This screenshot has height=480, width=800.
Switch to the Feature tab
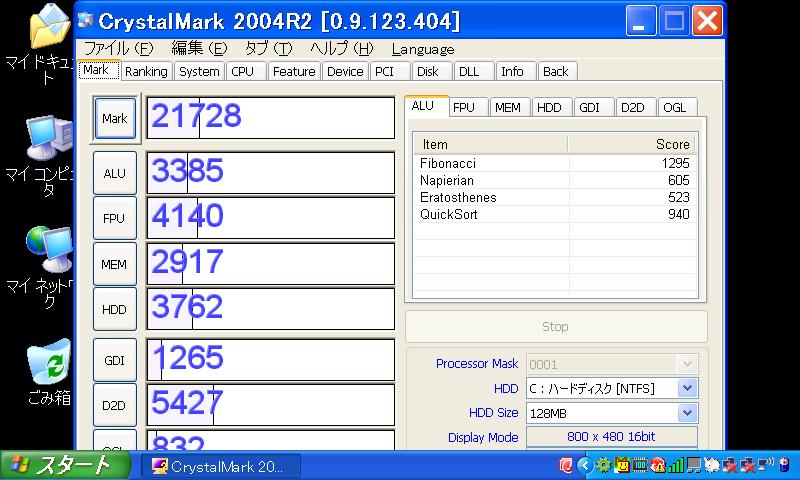click(294, 71)
